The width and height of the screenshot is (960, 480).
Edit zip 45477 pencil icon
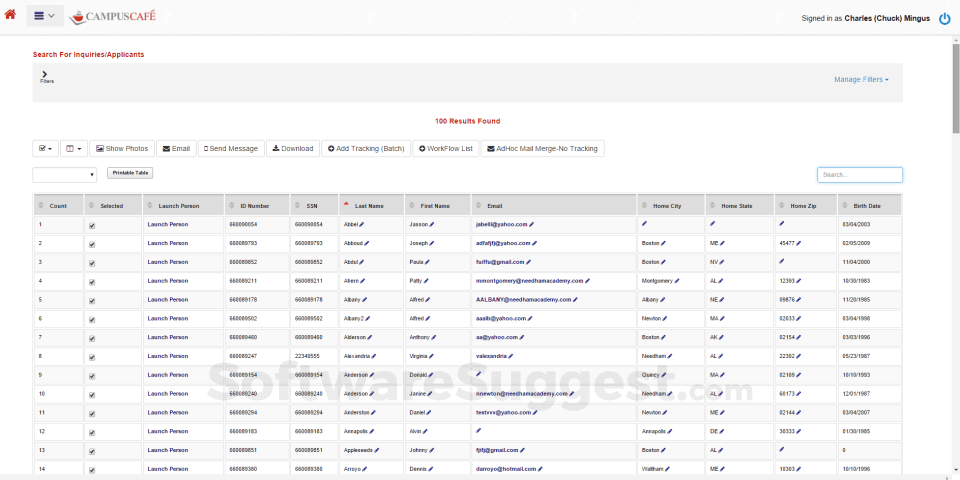coord(798,243)
